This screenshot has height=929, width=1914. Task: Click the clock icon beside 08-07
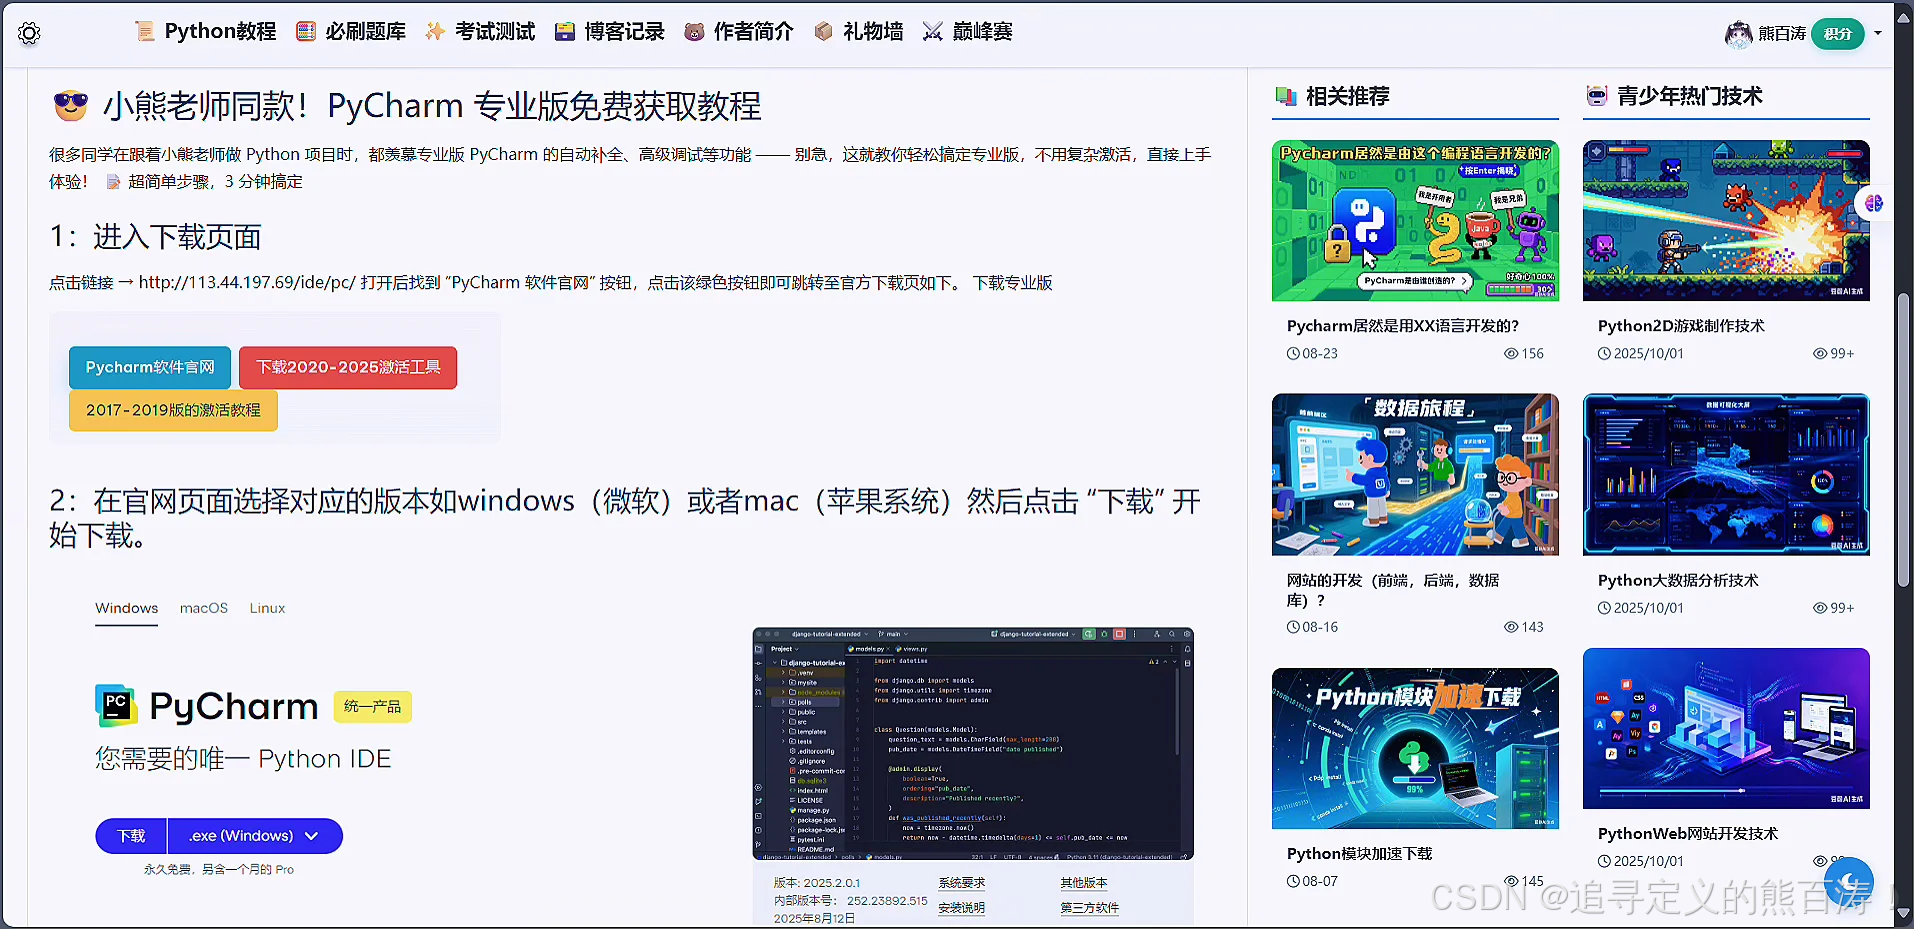point(1294,882)
